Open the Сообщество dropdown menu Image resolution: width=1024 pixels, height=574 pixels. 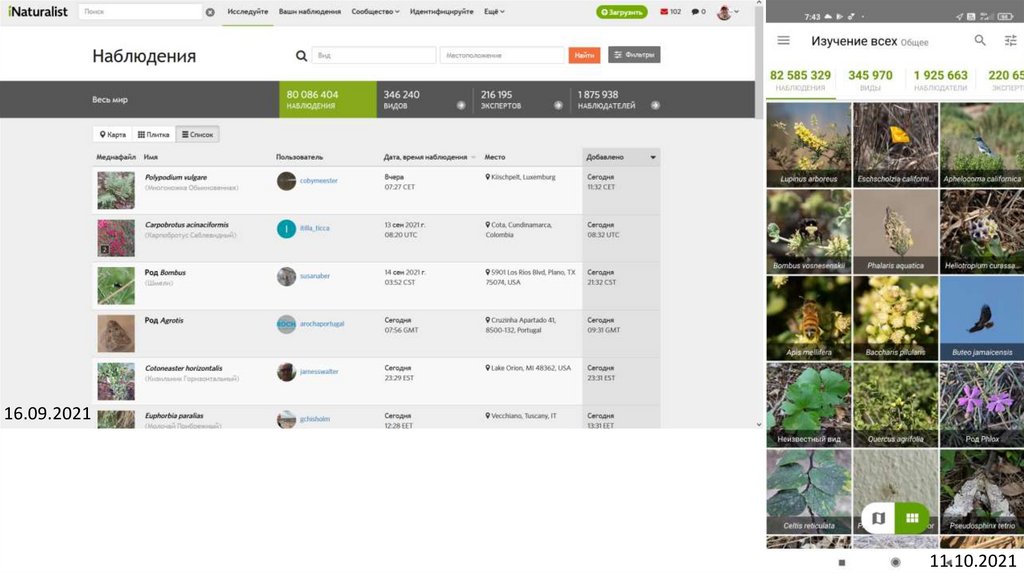coord(376,12)
